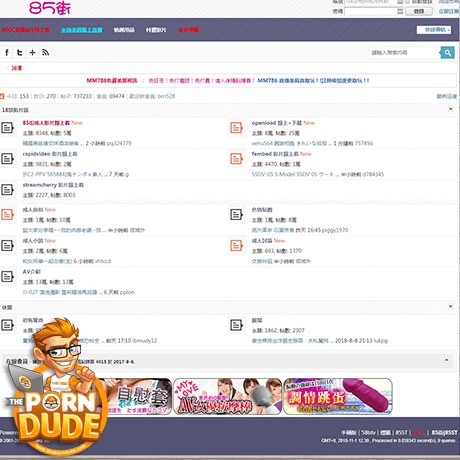Screen dimensions: 460x460
Task: Click the underlined cyan navigation menu item
Action: (81, 30)
